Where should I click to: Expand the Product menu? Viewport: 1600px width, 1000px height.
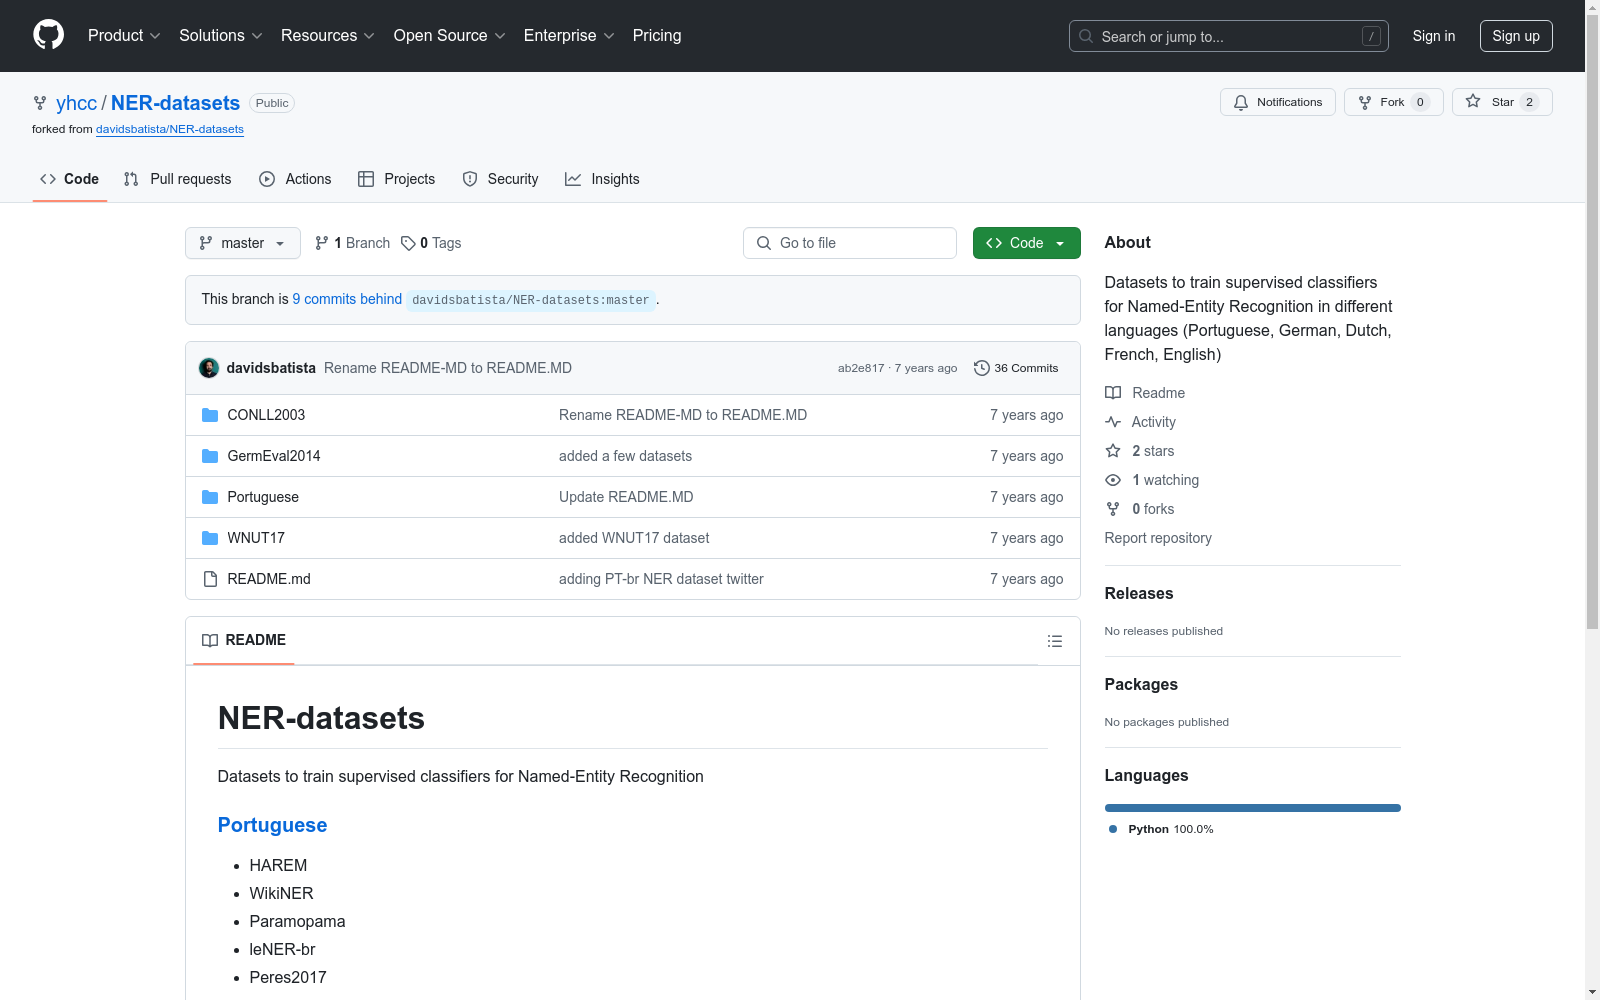click(x=124, y=35)
